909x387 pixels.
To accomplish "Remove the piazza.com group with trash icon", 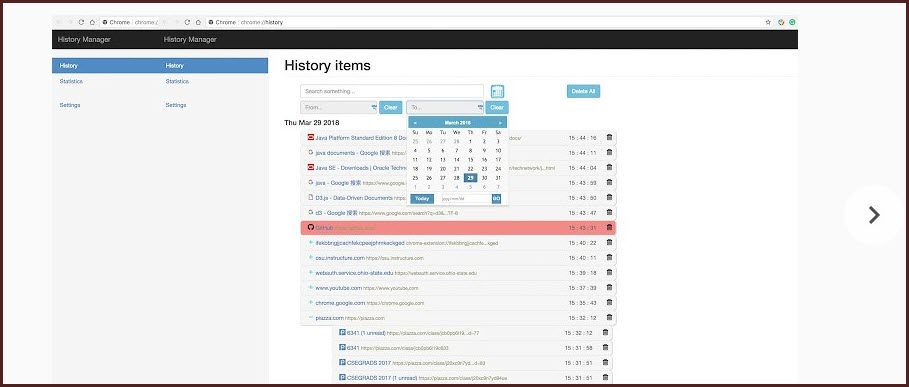I will [x=609, y=317].
